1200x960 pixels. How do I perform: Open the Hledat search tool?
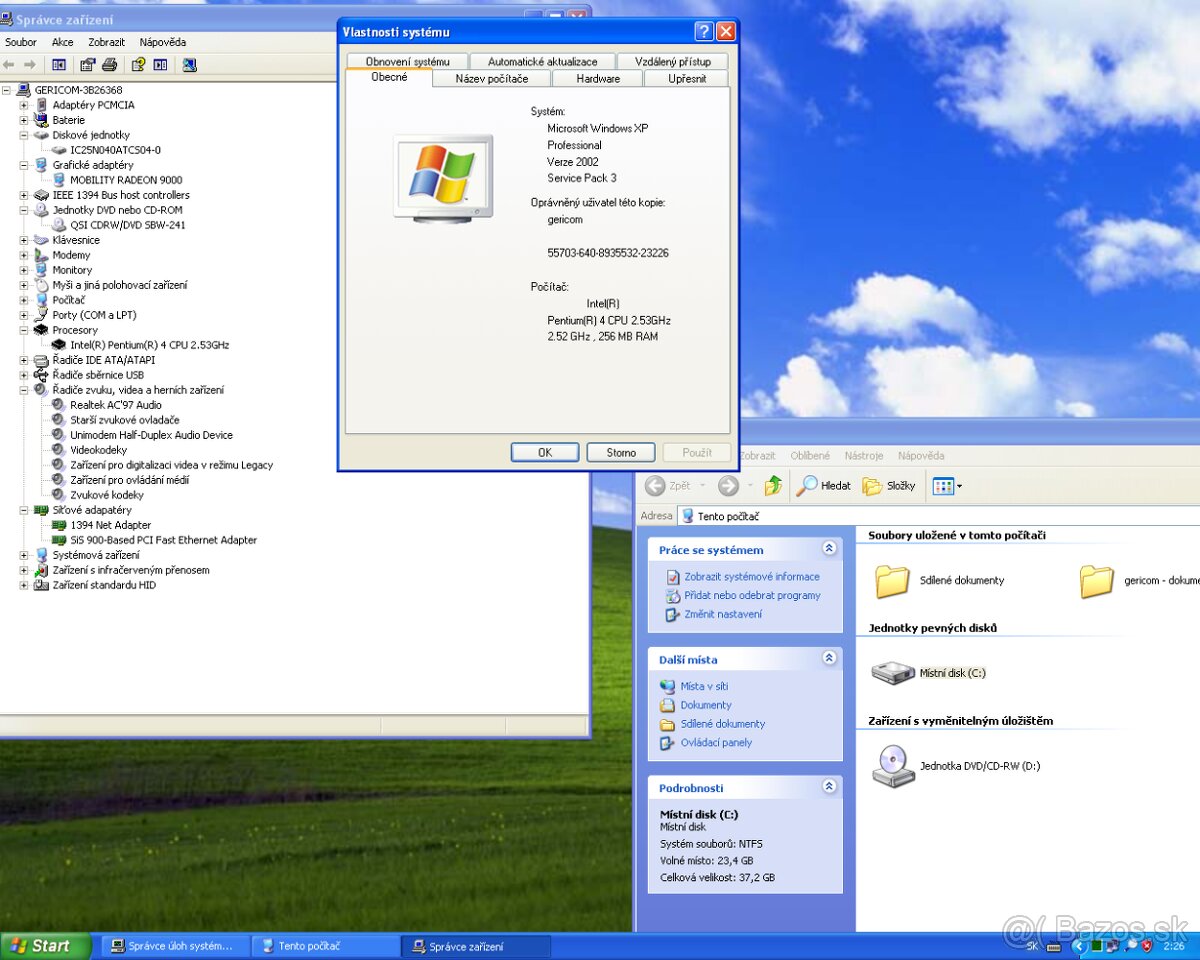pyautogui.click(x=824, y=486)
